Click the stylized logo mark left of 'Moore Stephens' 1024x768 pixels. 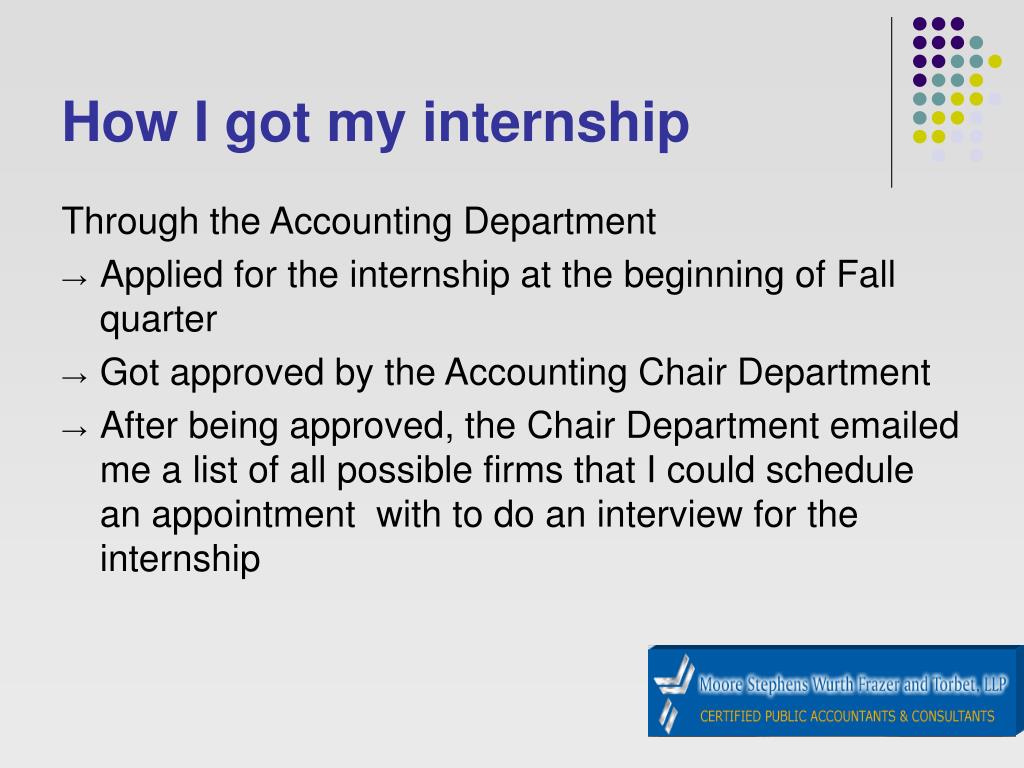(x=673, y=692)
